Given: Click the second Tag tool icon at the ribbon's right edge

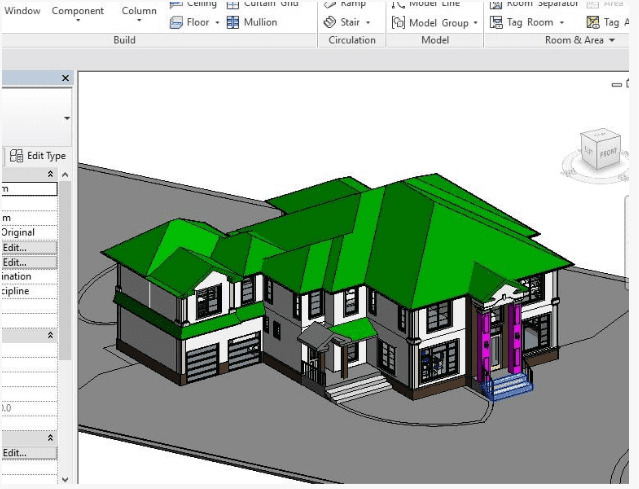Looking at the screenshot, I should point(594,22).
